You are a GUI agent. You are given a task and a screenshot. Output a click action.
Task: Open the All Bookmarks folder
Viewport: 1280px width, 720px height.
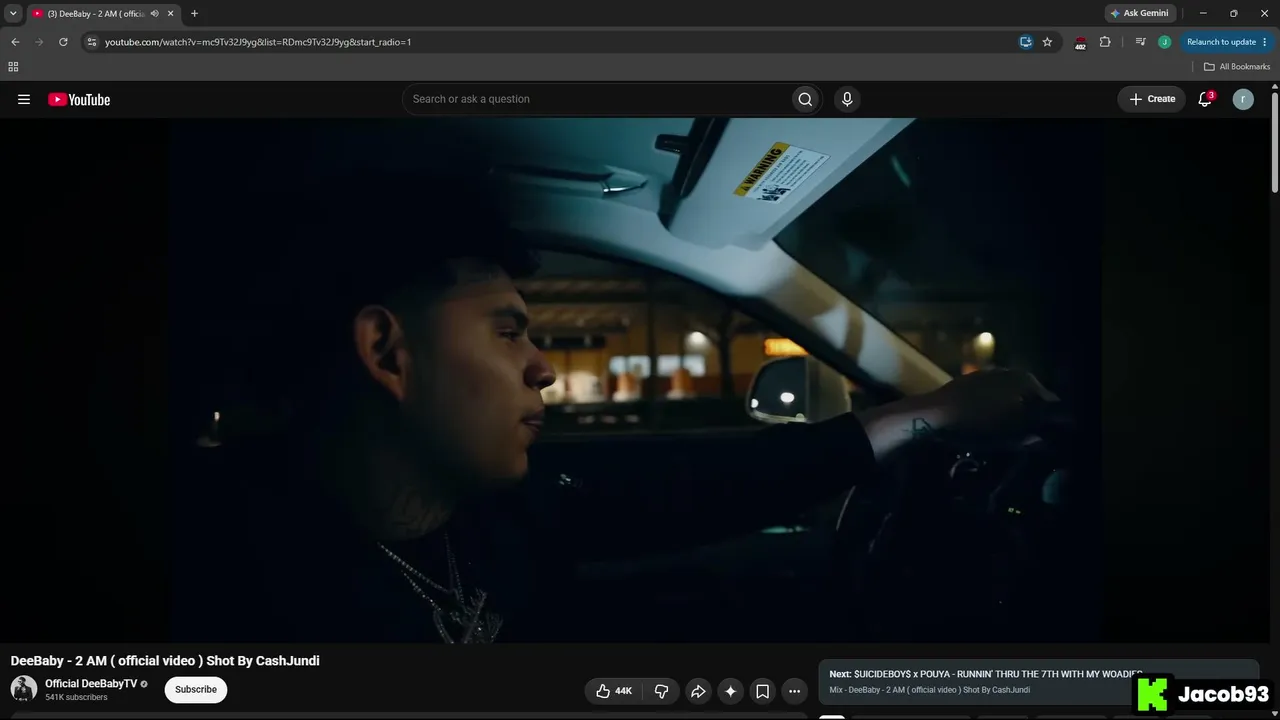pyautogui.click(x=1237, y=67)
